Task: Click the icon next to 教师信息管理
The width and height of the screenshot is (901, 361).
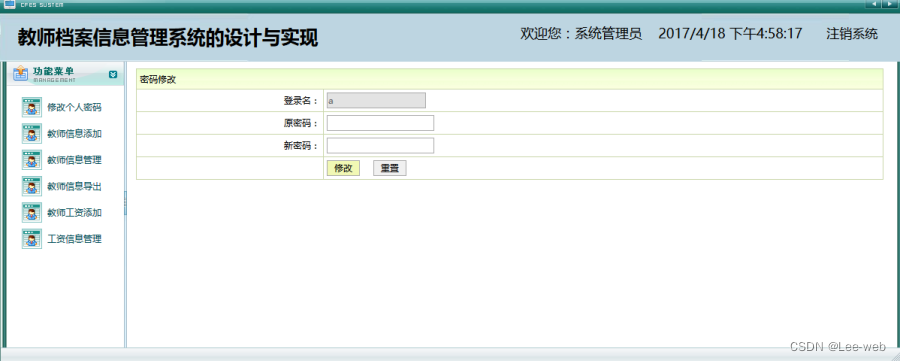Action: click(32, 160)
